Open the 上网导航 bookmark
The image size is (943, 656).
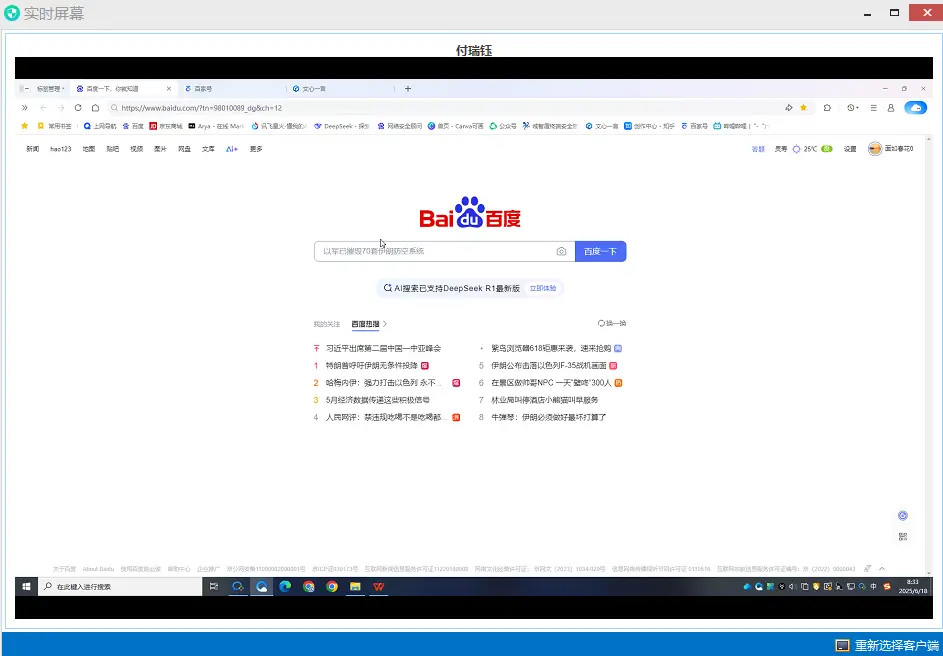pos(100,126)
